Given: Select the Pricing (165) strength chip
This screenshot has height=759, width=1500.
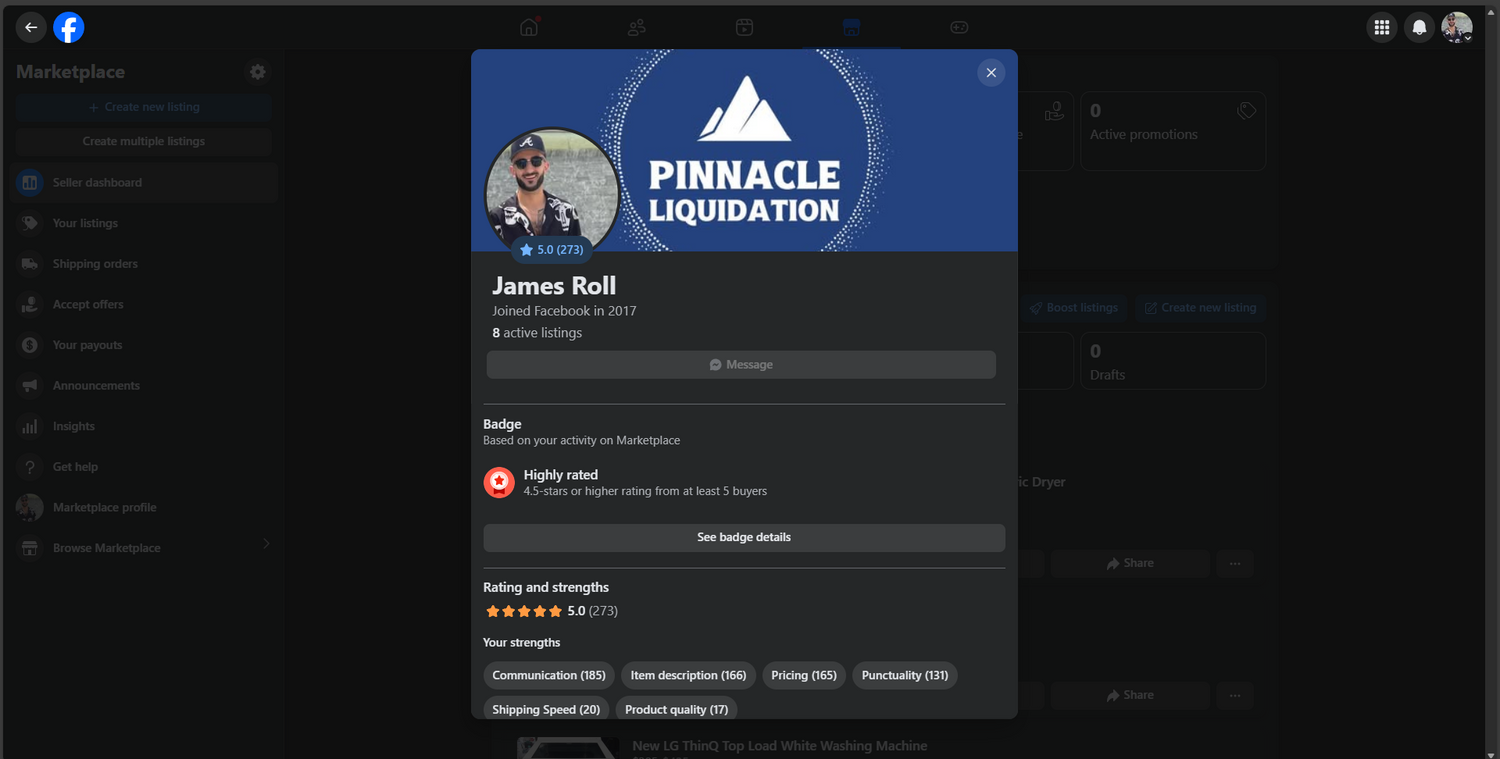Looking at the screenshot, I should click(804, 675).
